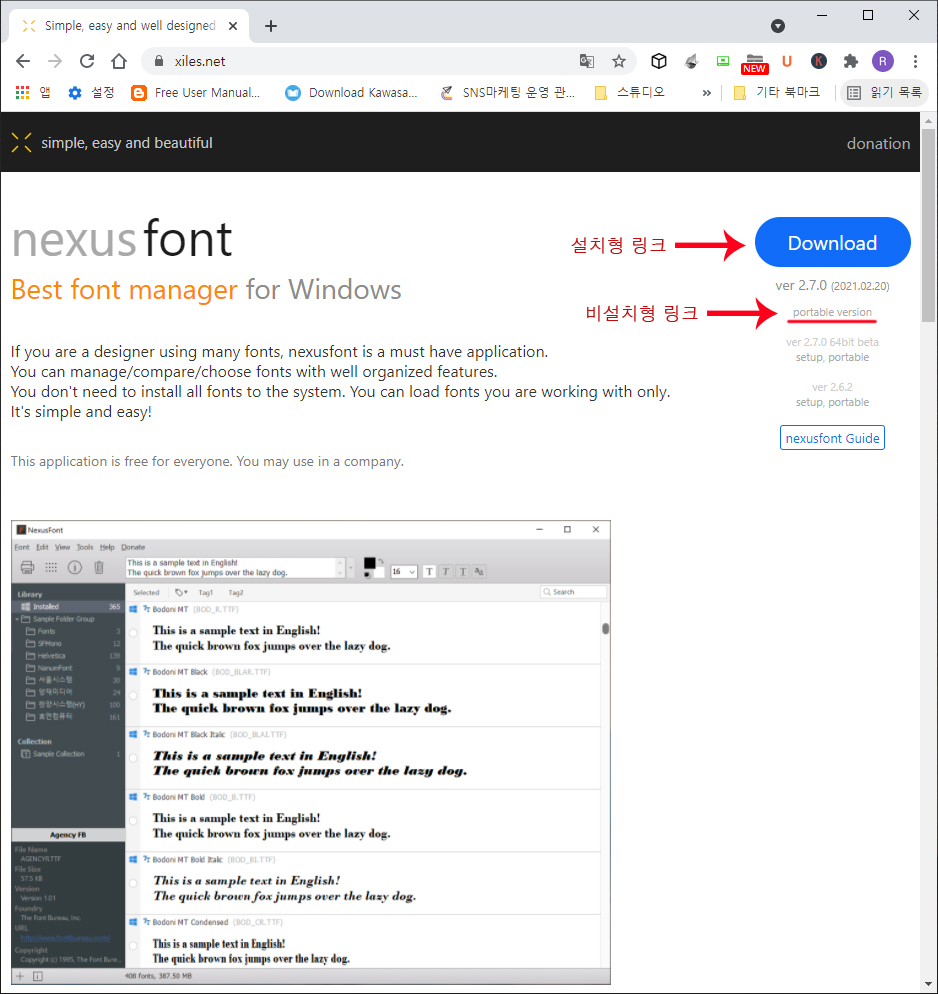Open the browser home page
The height and width of the screenshot is (994, 938).
119,61
